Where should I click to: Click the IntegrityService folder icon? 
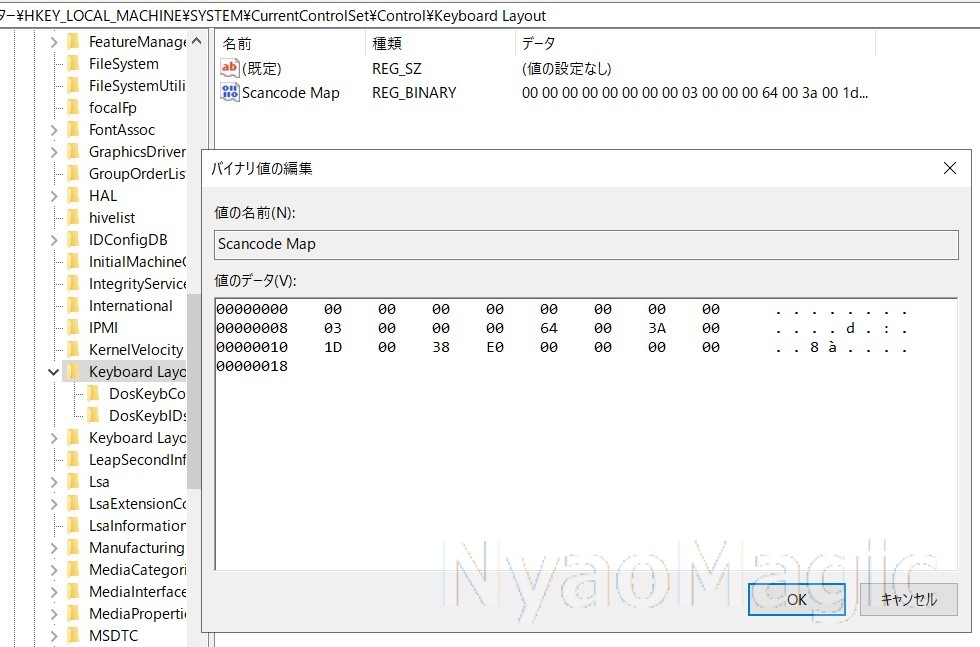pyautogui.click(x=73, y=284)
